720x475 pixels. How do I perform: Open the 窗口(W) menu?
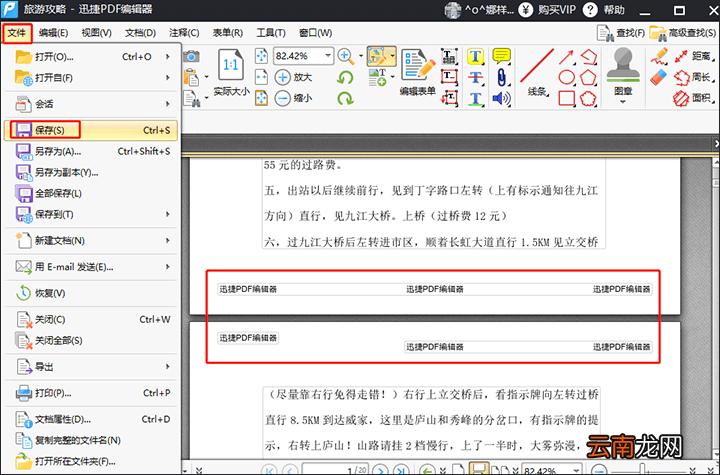click(x=315, y=33)
